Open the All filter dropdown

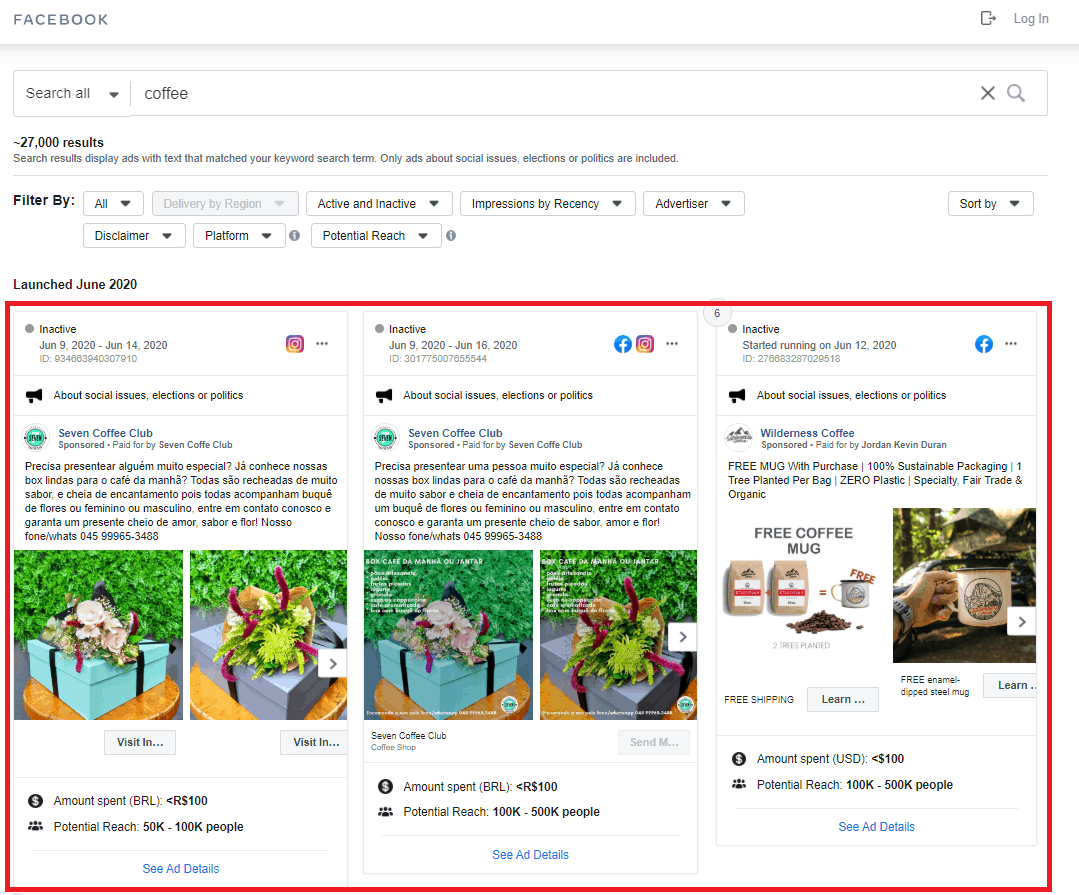(x=113, y=204)
